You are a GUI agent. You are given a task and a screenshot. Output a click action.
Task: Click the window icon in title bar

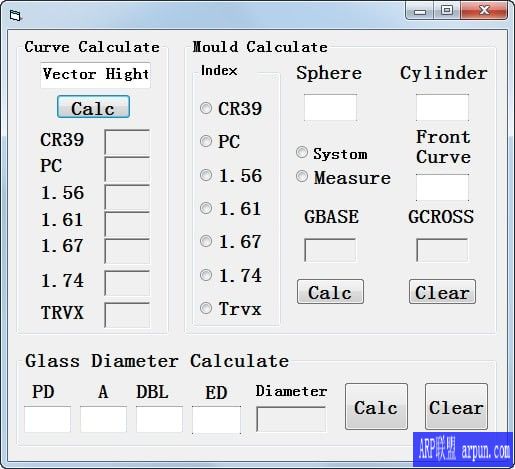click(x=15, y=15)
